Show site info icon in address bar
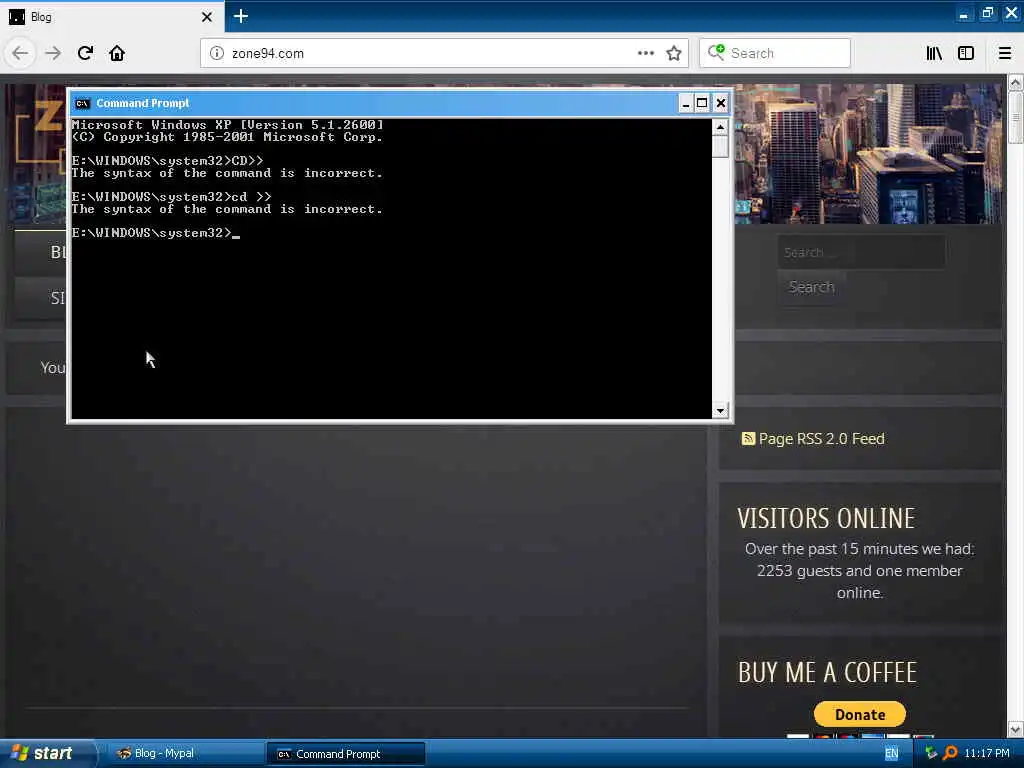 [x=216, y=53]
